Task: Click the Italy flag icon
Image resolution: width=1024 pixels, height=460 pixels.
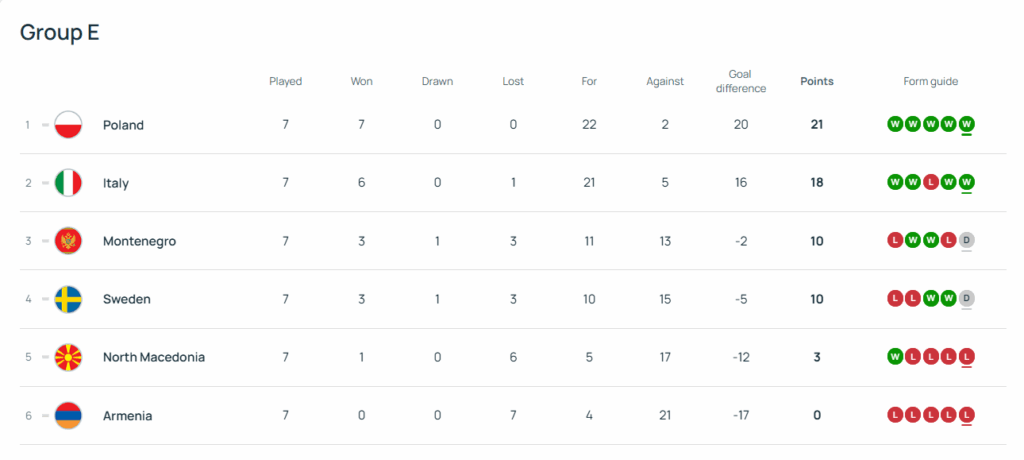Action: tap(68, 183)
